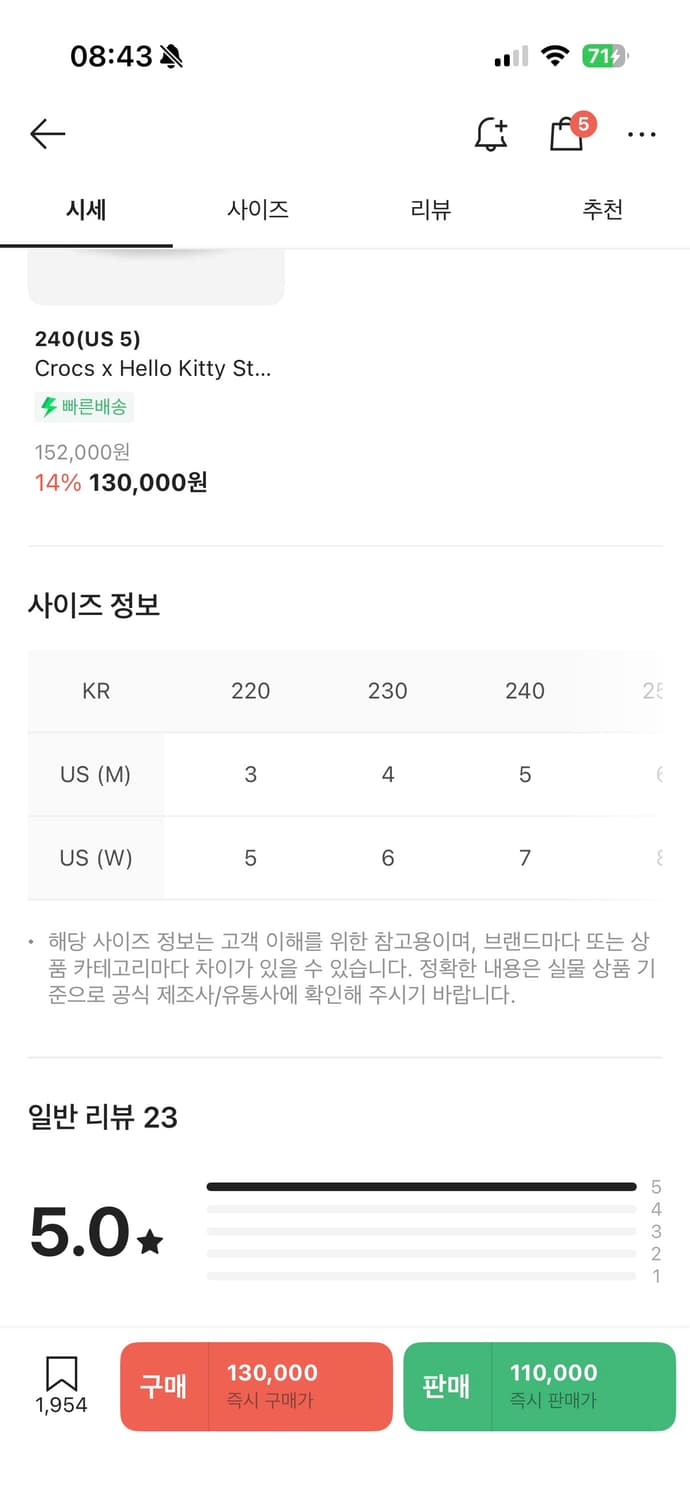Select KR size 240 in size table

(524, 691)
